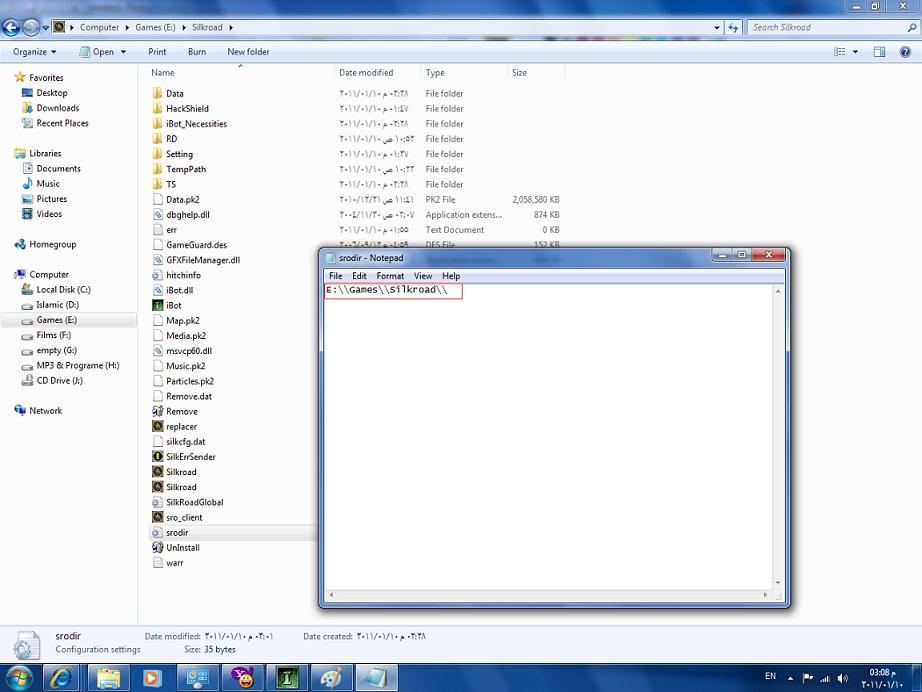Open Yahoo Messenger taskbar icon

(242, 678)
